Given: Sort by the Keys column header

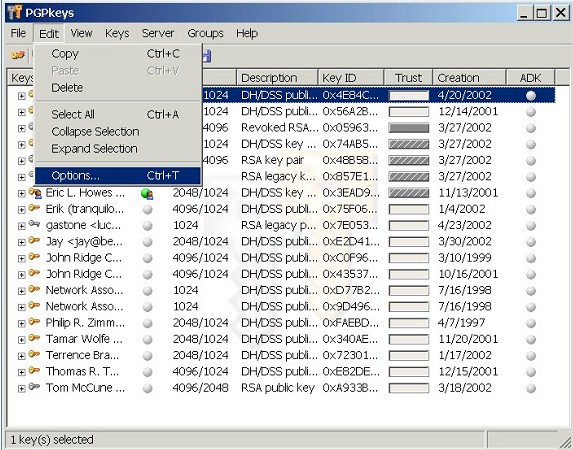Looking at the screenshot, I should point(21,77).
